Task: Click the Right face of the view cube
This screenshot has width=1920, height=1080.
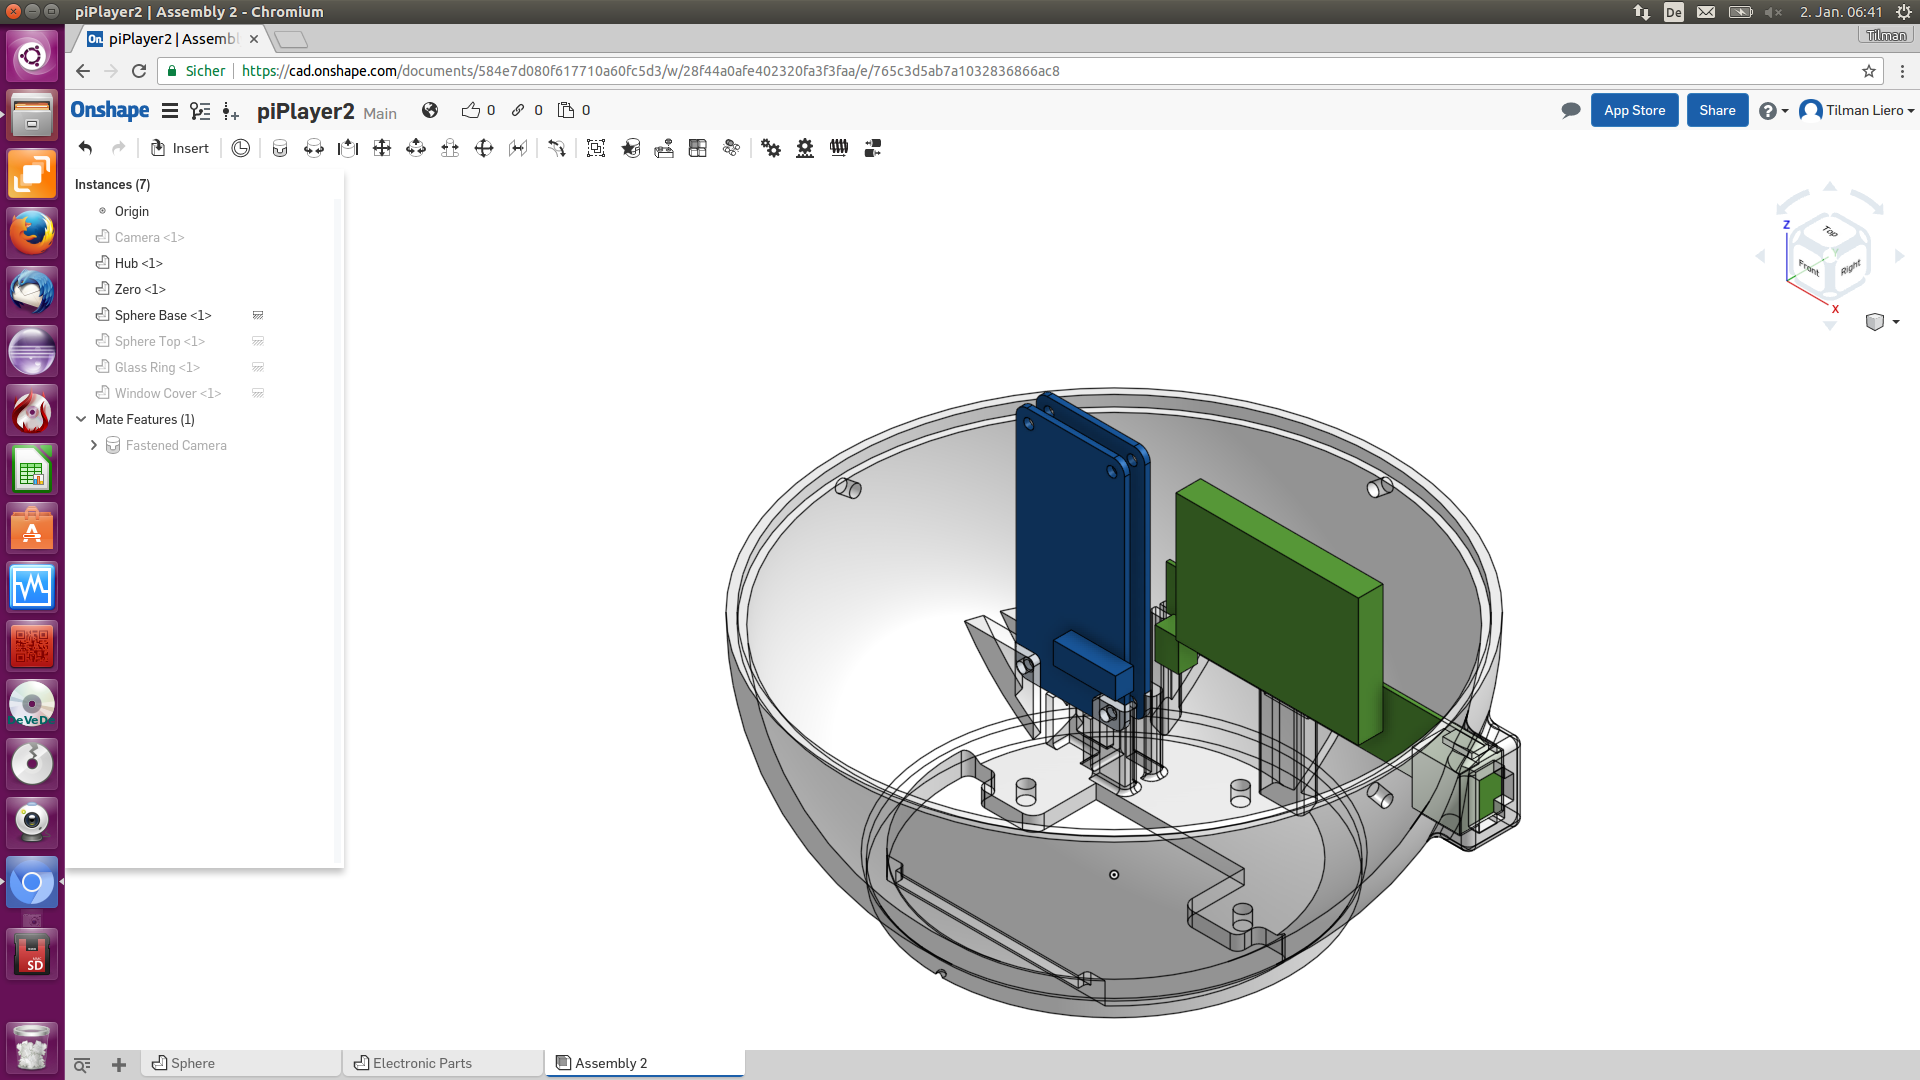Action: pyautogui.click(x=1850, y=268)
